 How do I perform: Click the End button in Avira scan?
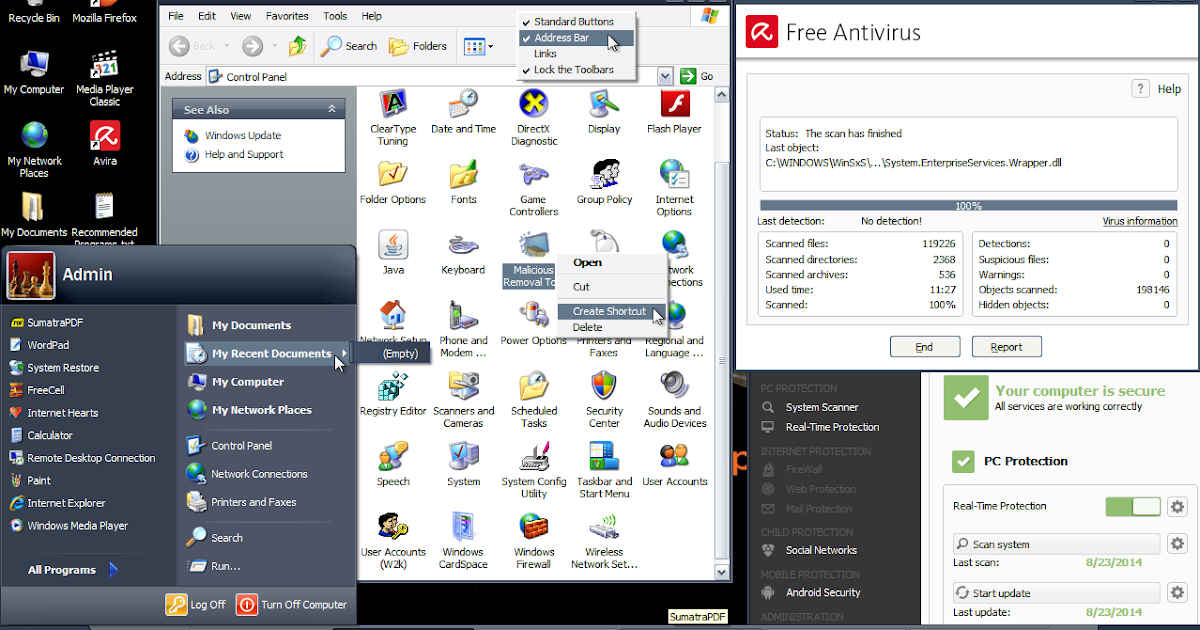coord(924,347)
